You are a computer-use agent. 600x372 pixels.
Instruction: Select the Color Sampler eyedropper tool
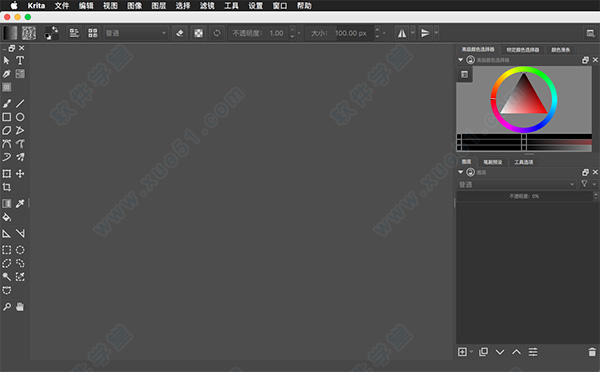[x=20, y=204]
